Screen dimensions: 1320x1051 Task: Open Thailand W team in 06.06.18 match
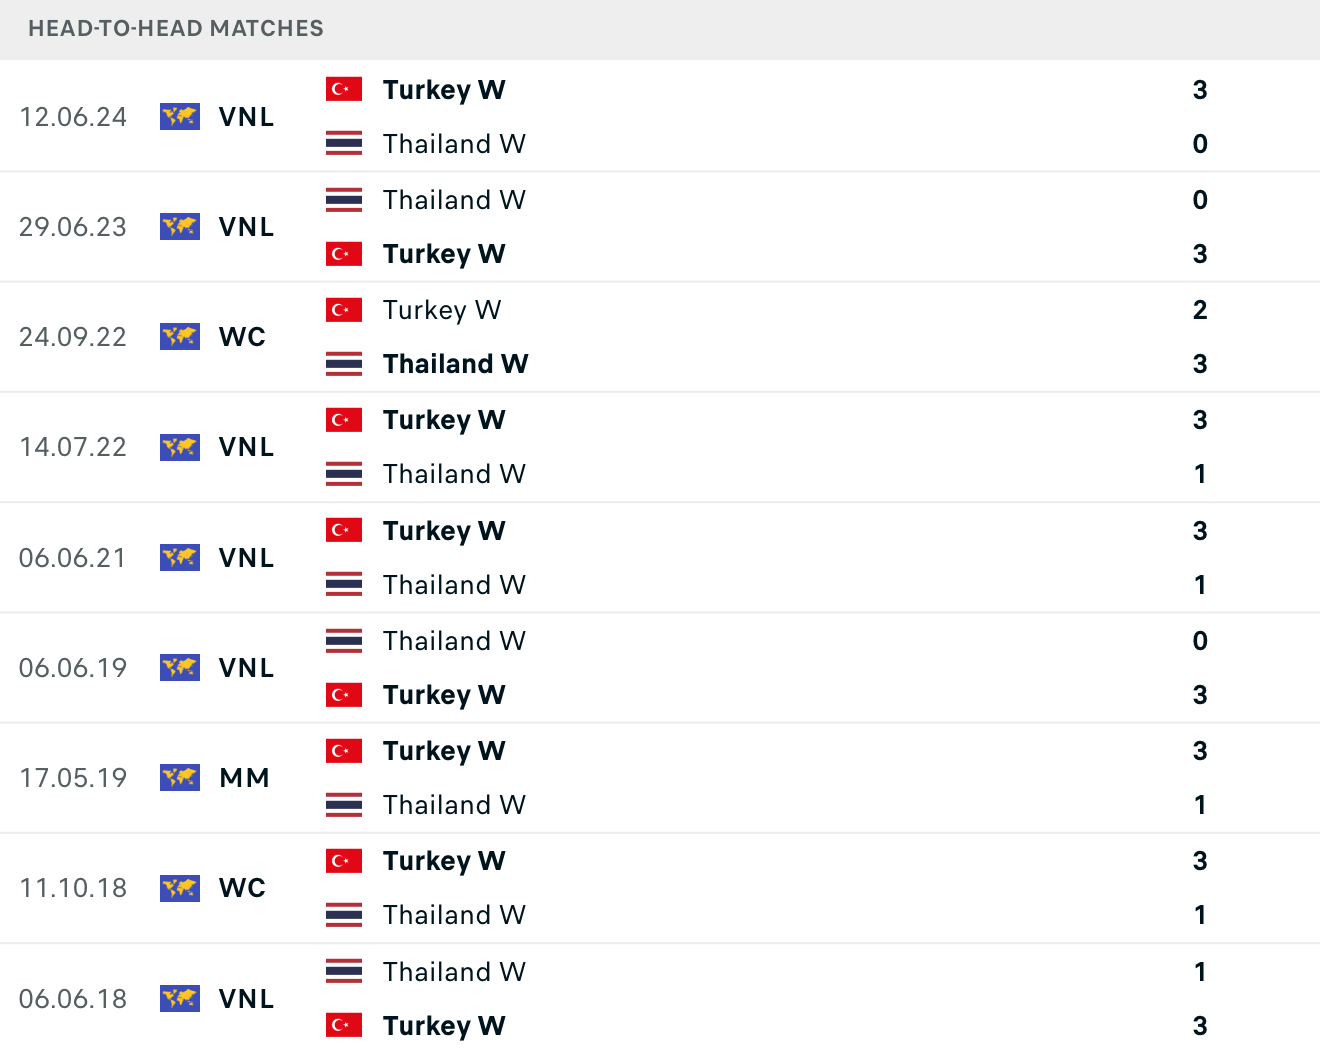pos(454,971)
